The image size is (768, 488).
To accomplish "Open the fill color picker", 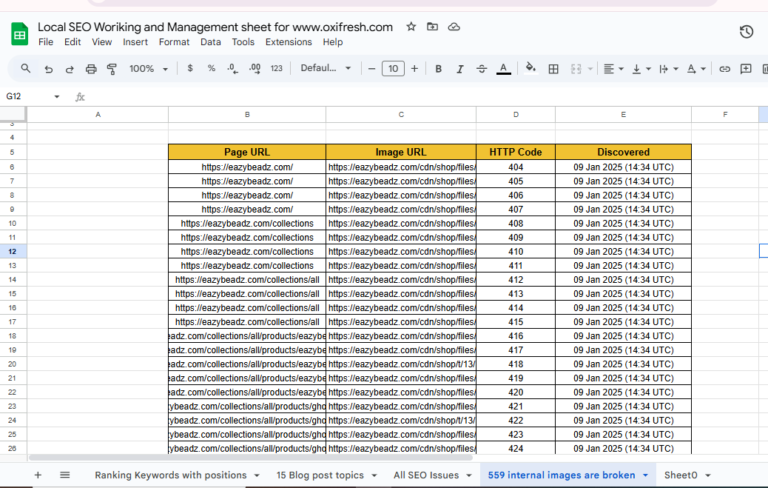I will [530, 69].
